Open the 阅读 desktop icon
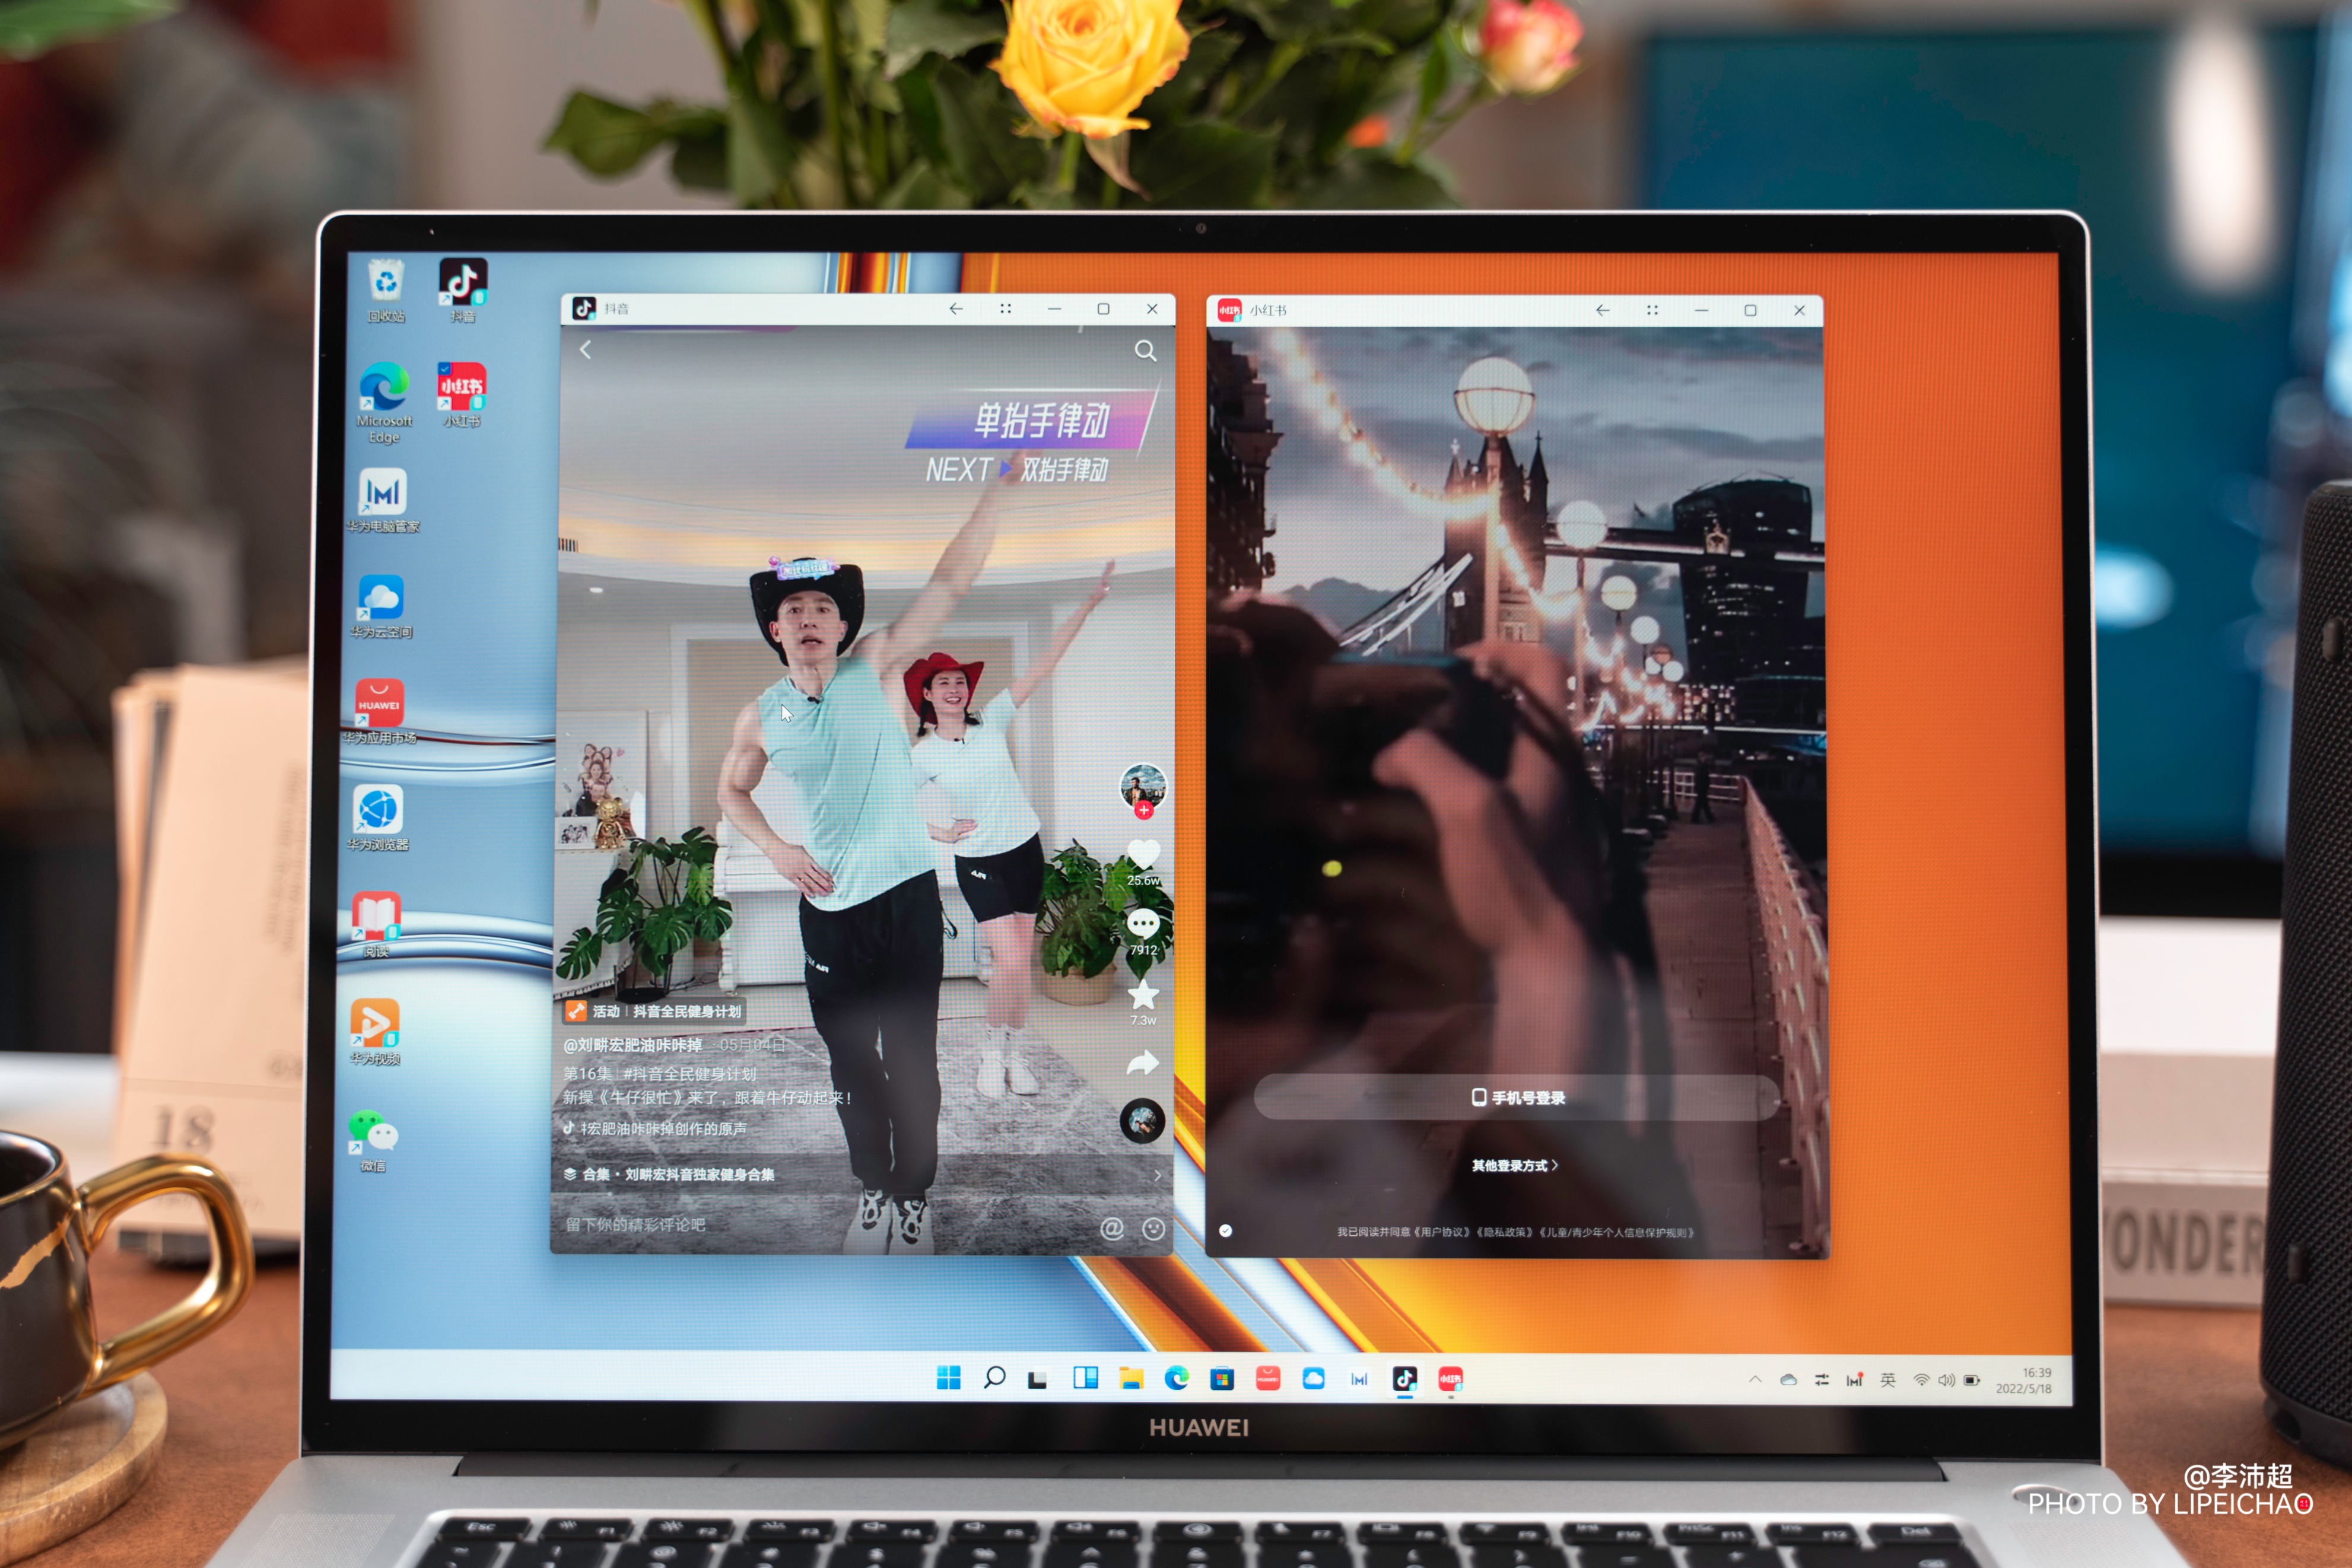2352x1568 pixels. coord(376,924)
